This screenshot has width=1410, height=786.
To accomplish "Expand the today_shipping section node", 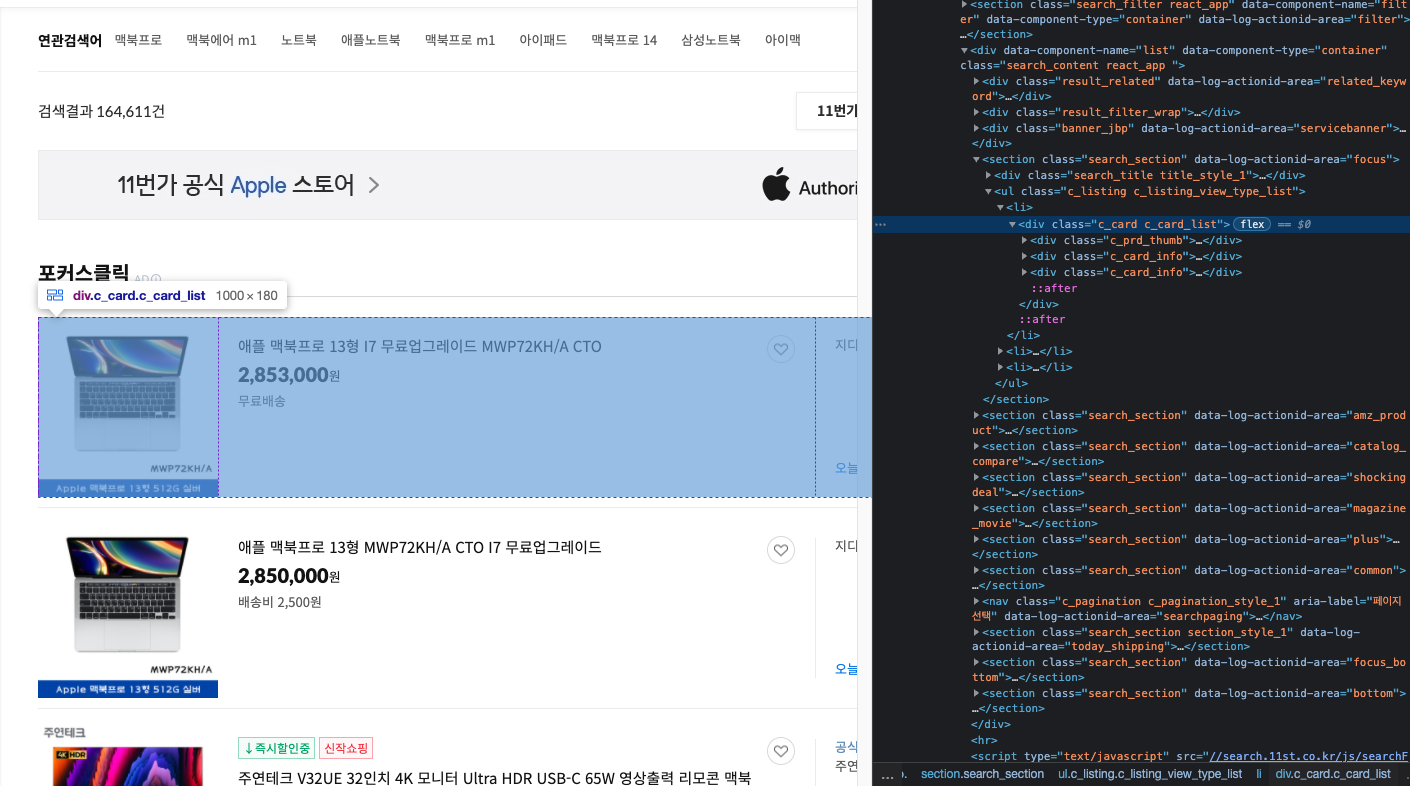I will pos(977,633).
